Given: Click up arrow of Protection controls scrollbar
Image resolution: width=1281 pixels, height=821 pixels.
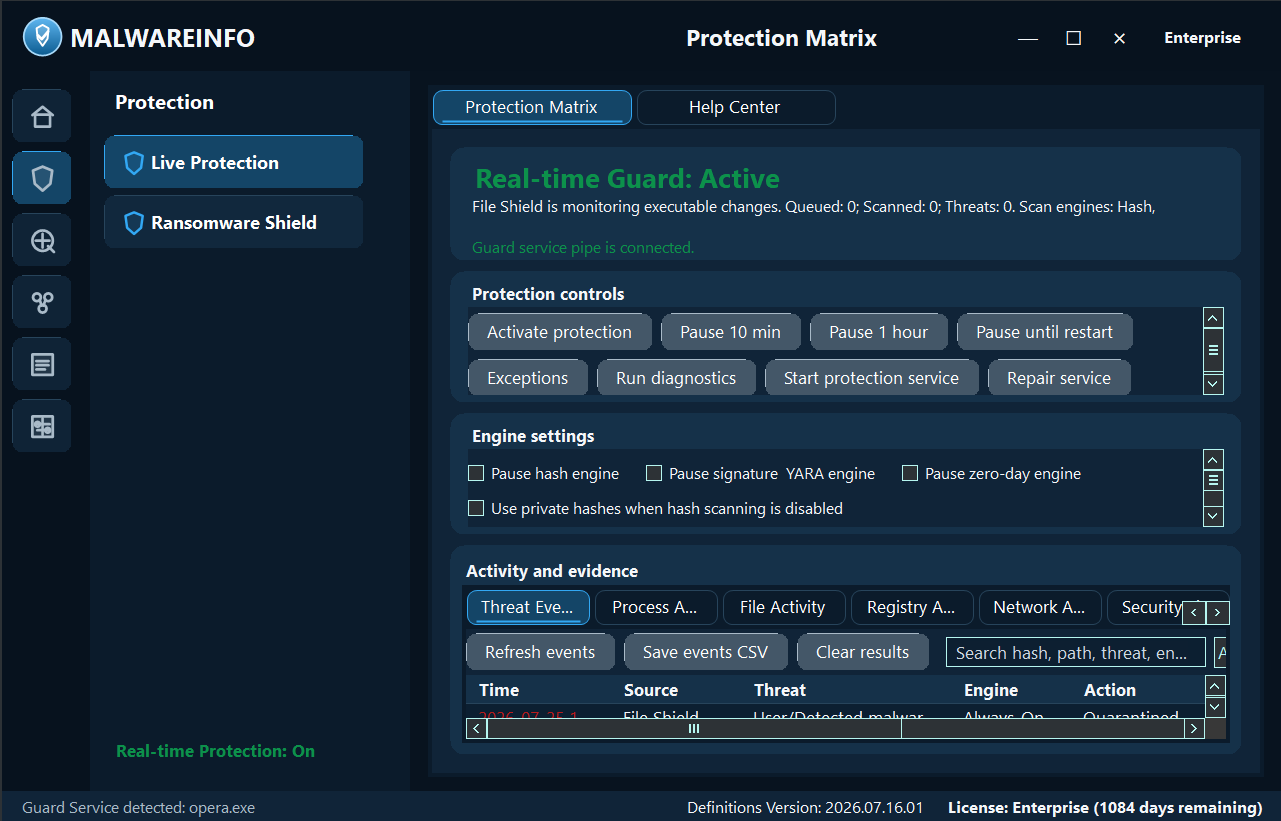Looking at the screenshot, I should click(x=1213, y=318).
